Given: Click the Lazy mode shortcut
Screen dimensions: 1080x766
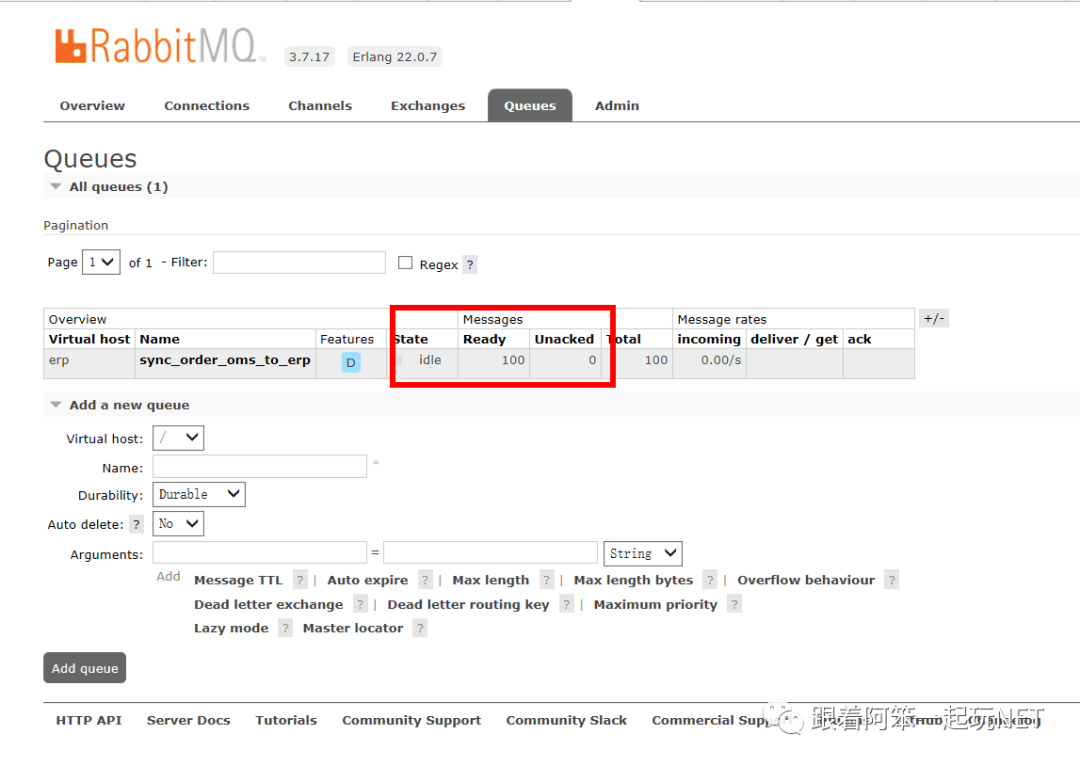Looking at the screenshot, I should pyautogui.click(x=231, y=628).
